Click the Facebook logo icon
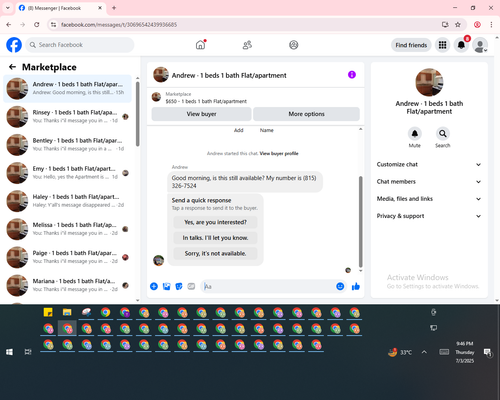500x400 pixels. coord(14,45)
